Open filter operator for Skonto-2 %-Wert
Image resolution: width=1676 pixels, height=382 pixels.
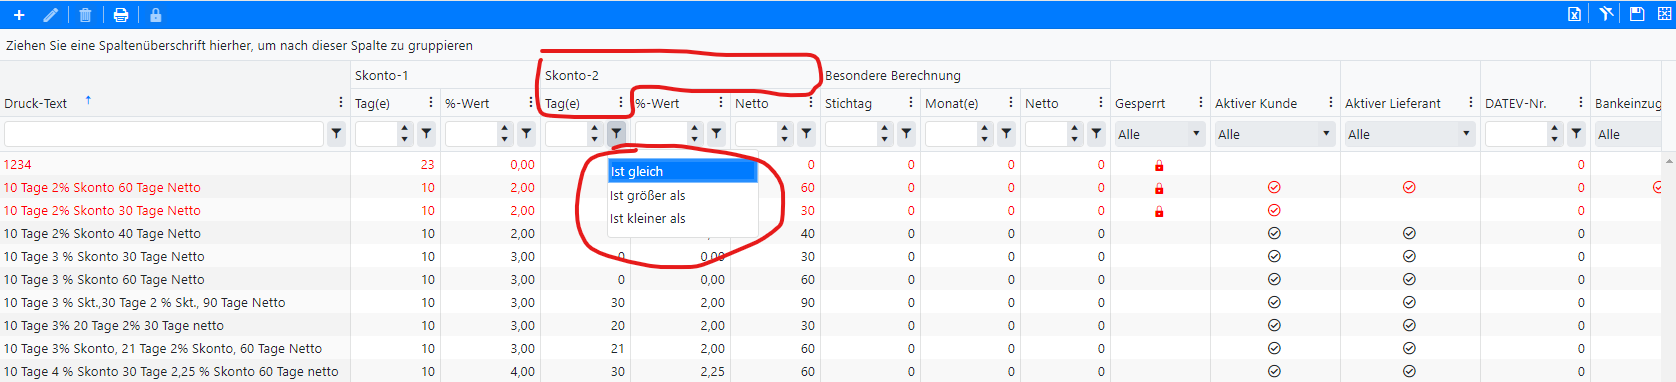pyautogui.click(x=717, y=133)
